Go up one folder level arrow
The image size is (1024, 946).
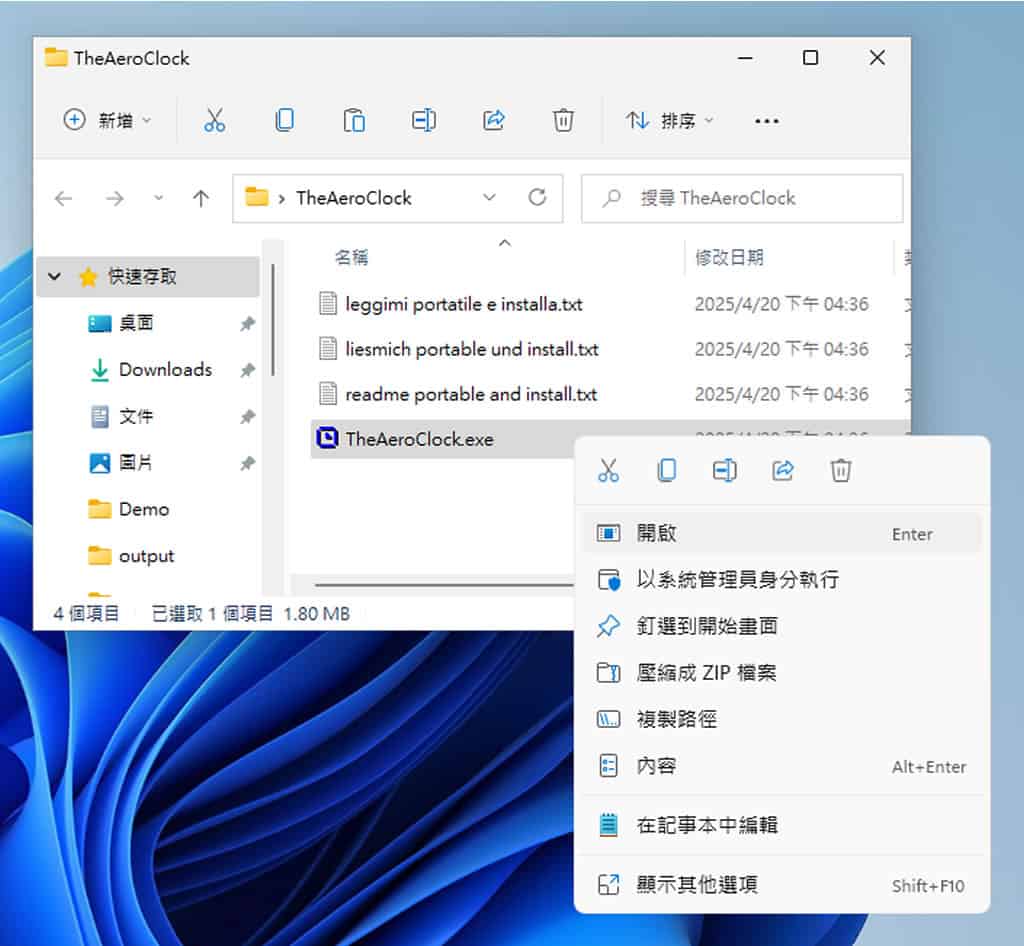tap(201, 198)
